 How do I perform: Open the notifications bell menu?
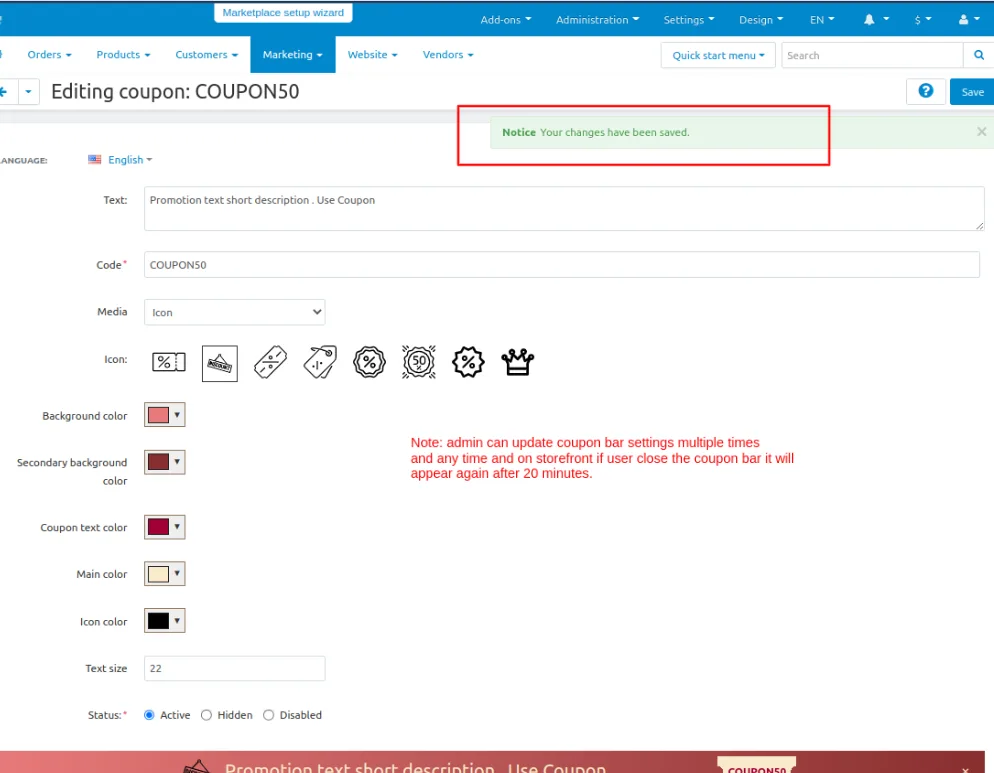876,20
